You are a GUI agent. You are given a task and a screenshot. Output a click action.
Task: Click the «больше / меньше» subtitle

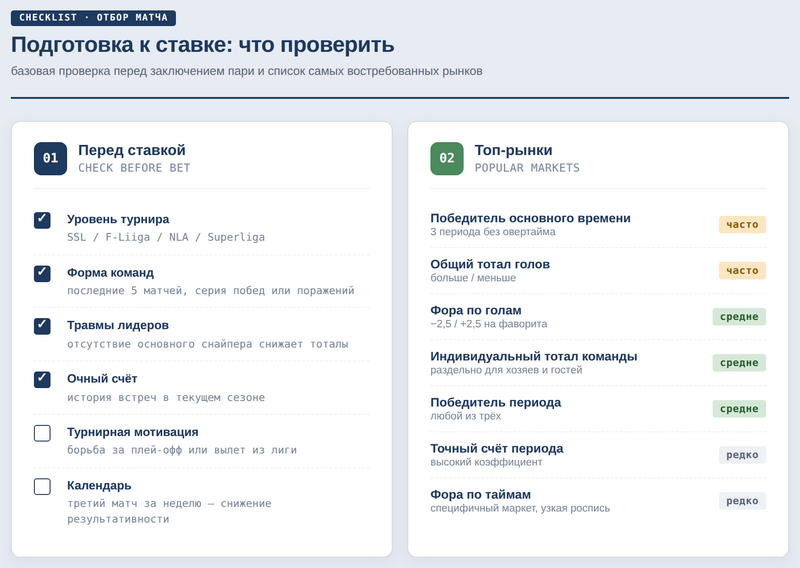(473, 278)
